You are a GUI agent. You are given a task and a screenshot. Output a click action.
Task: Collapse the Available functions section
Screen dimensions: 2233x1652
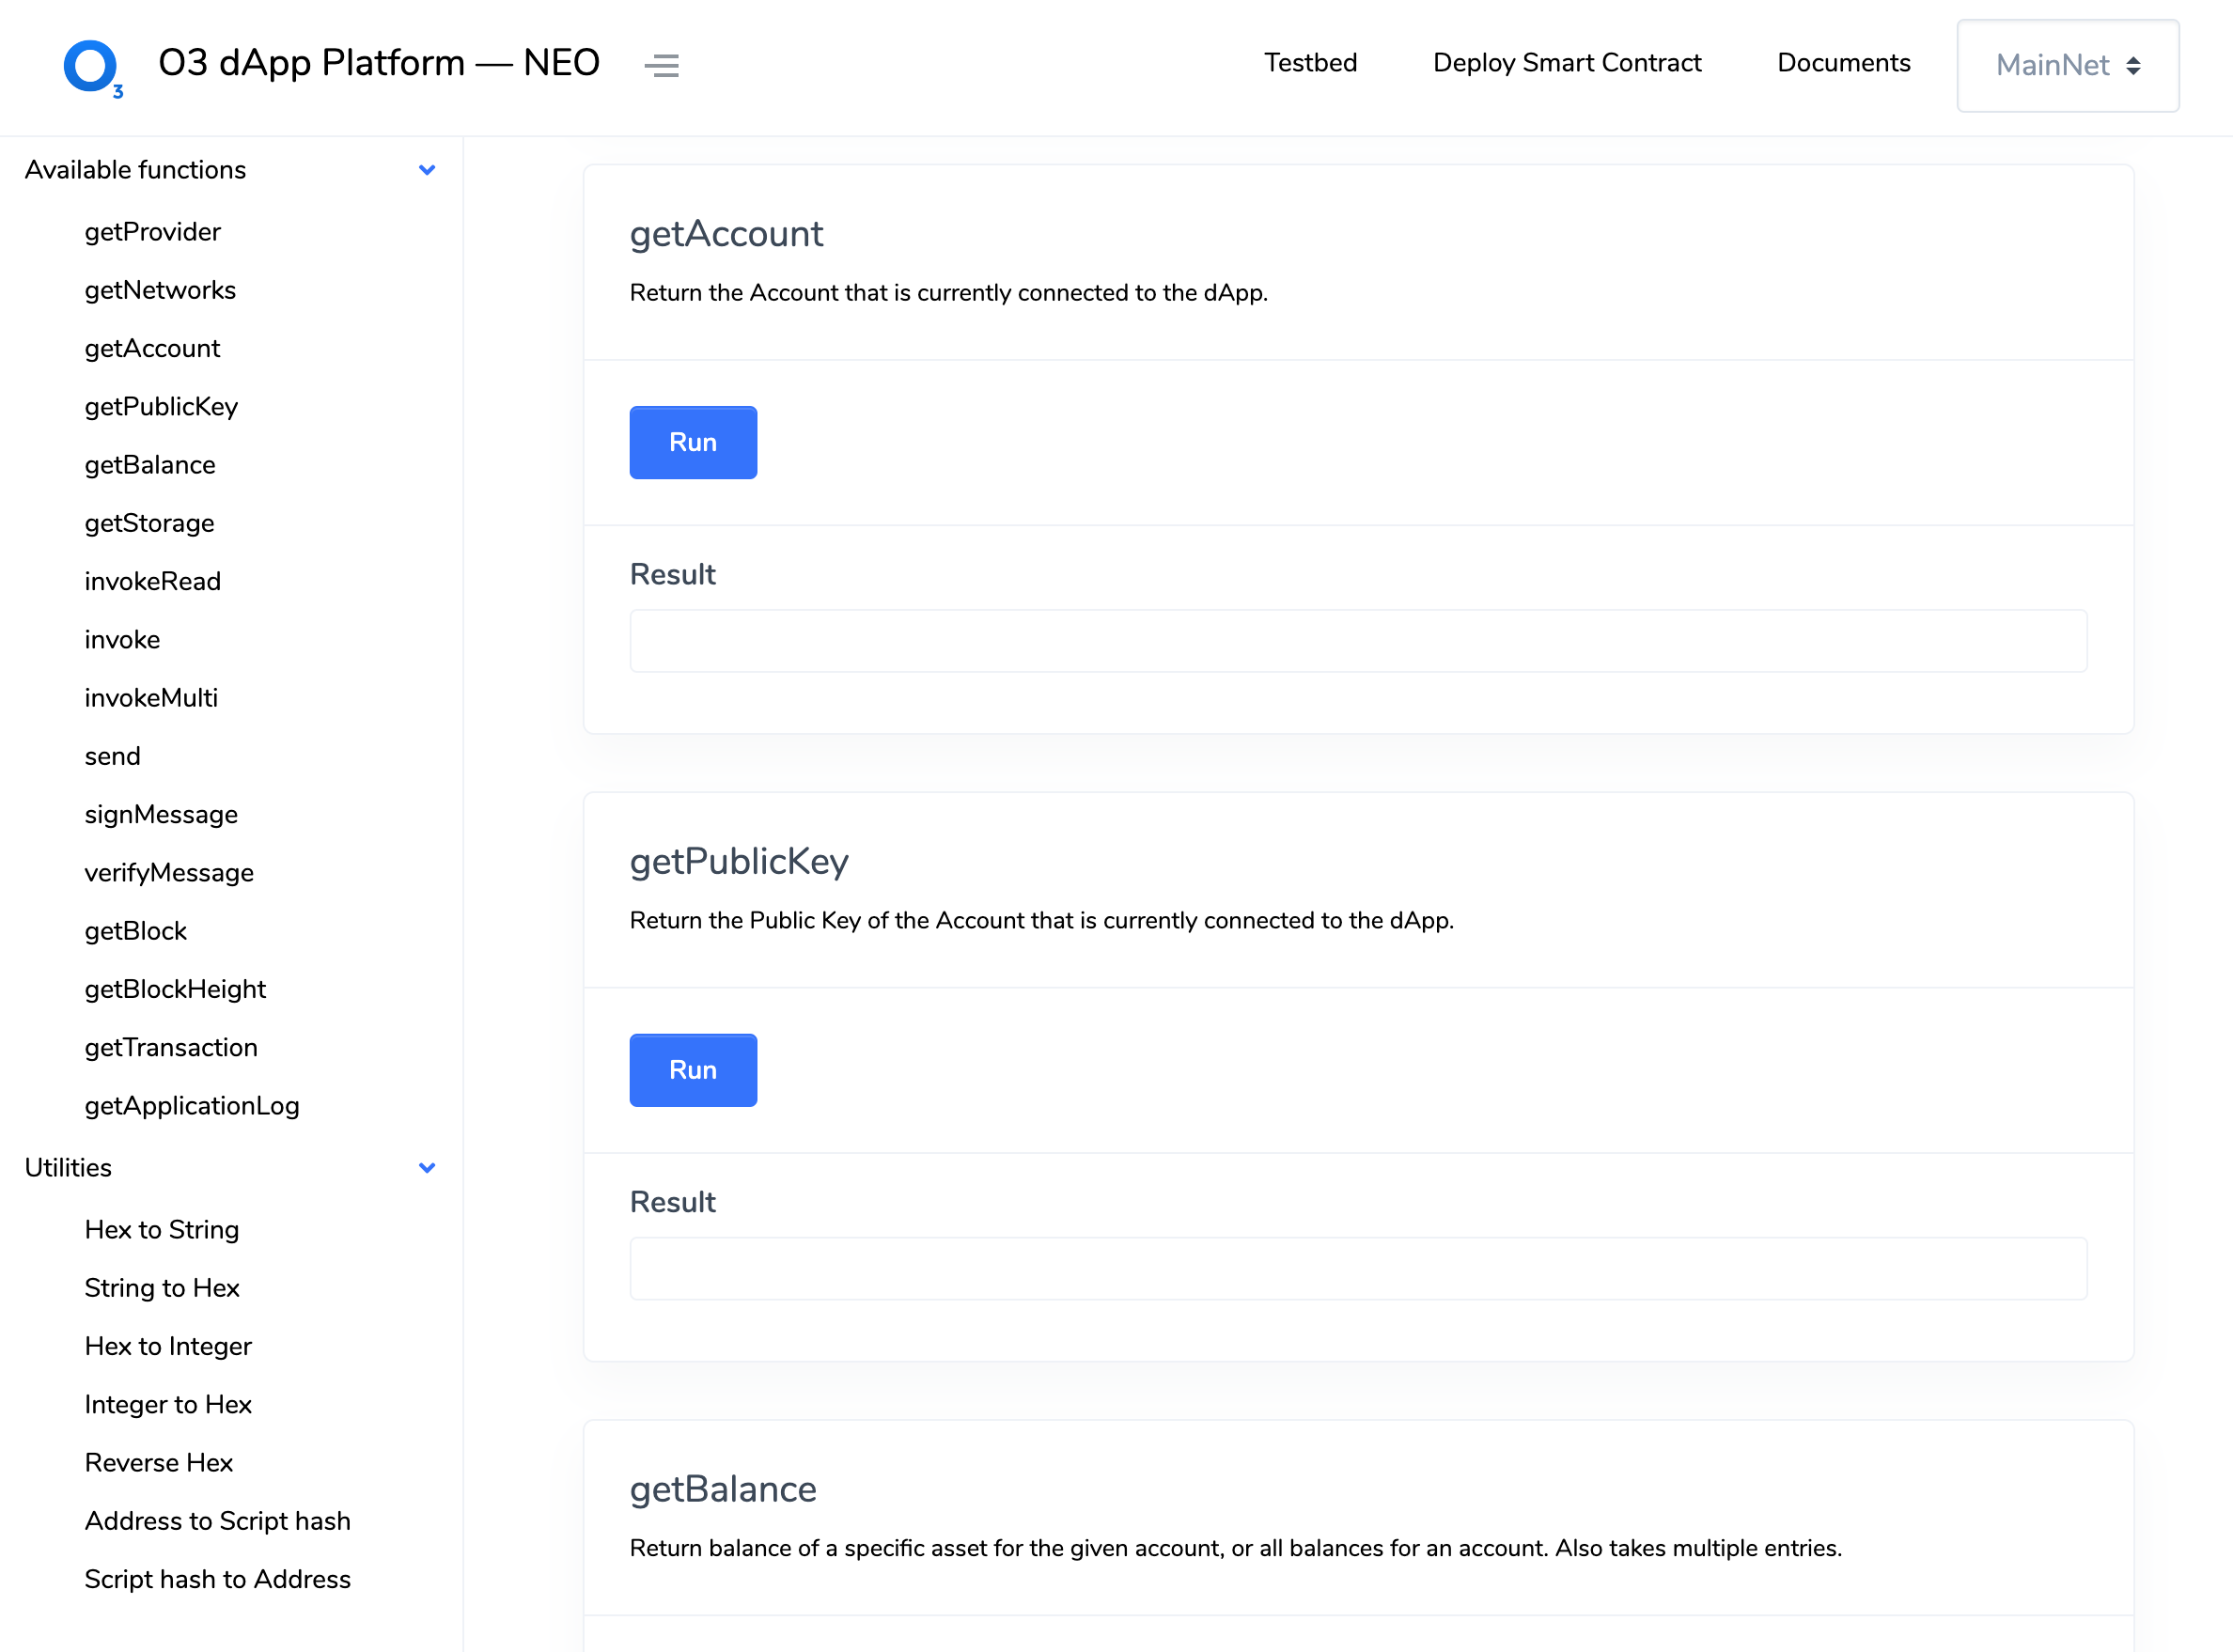(427, 170)
